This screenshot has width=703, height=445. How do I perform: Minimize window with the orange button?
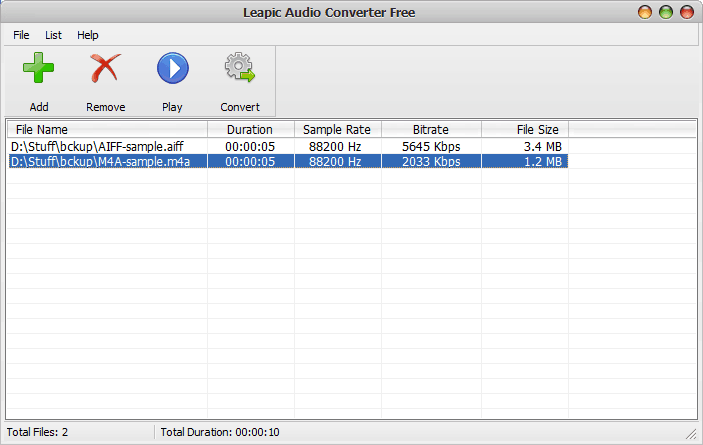[645, 12]
